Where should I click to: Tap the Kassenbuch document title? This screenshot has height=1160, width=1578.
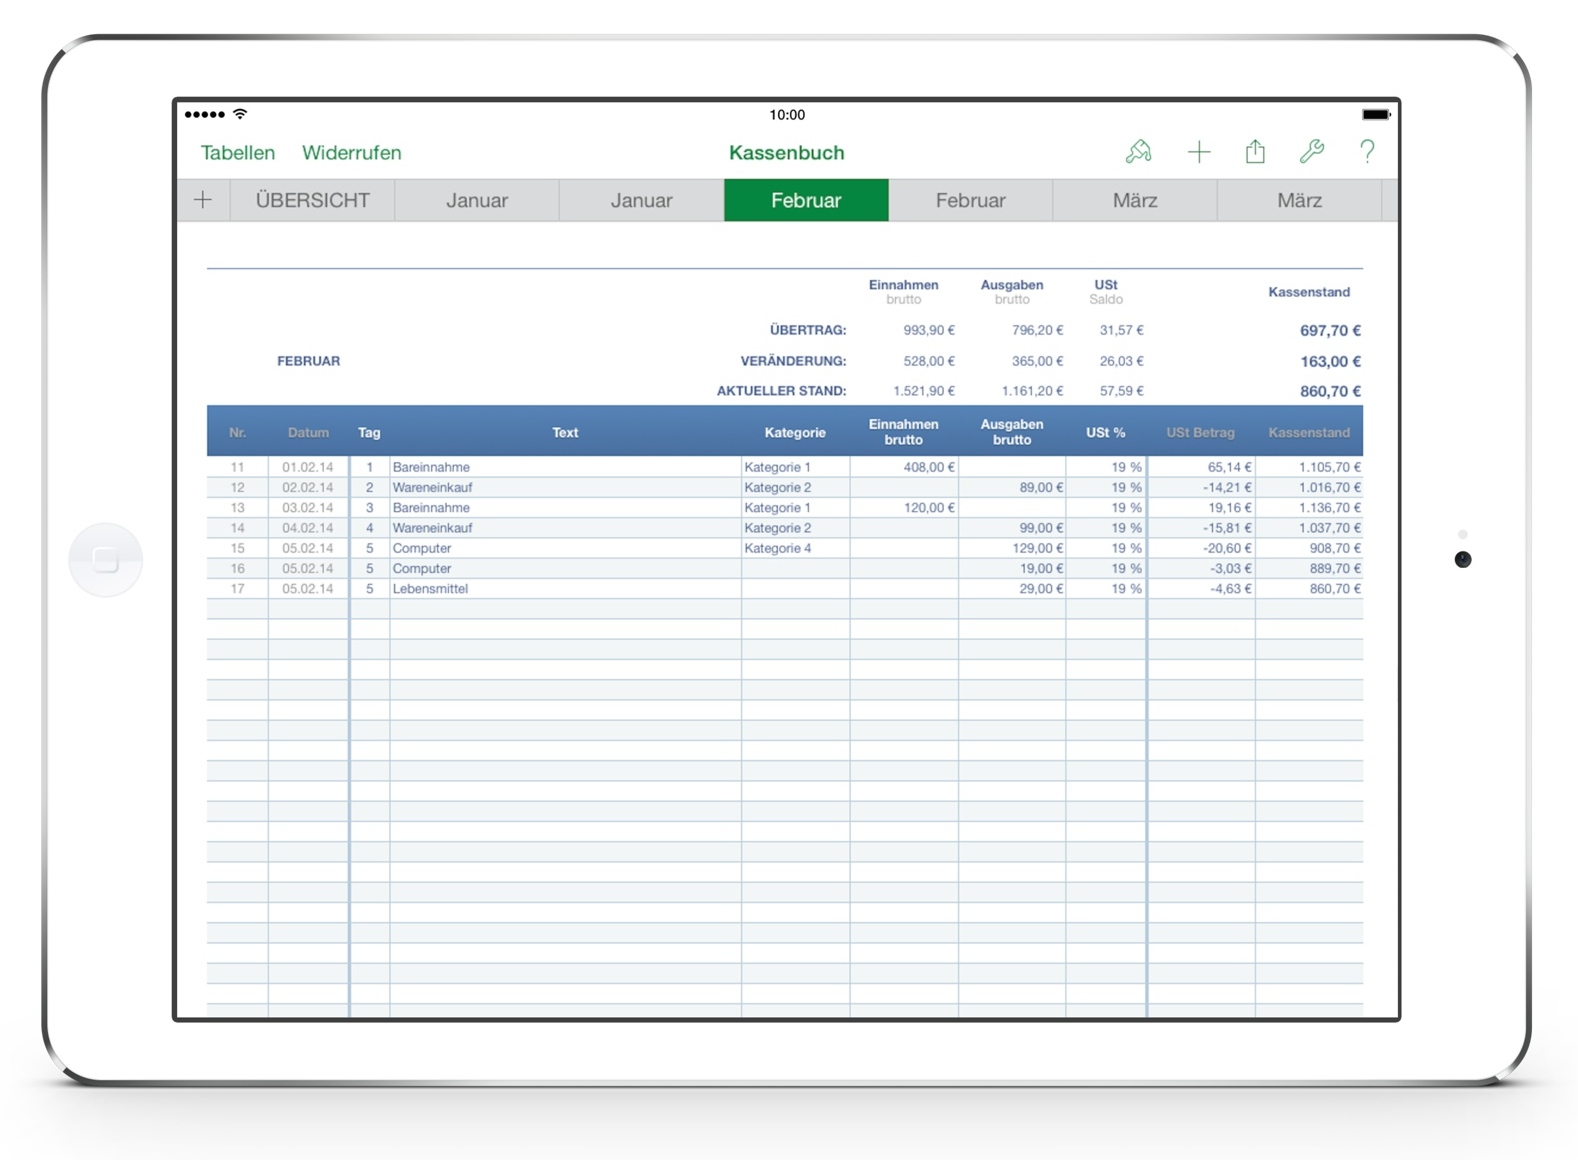pos(786,153)
